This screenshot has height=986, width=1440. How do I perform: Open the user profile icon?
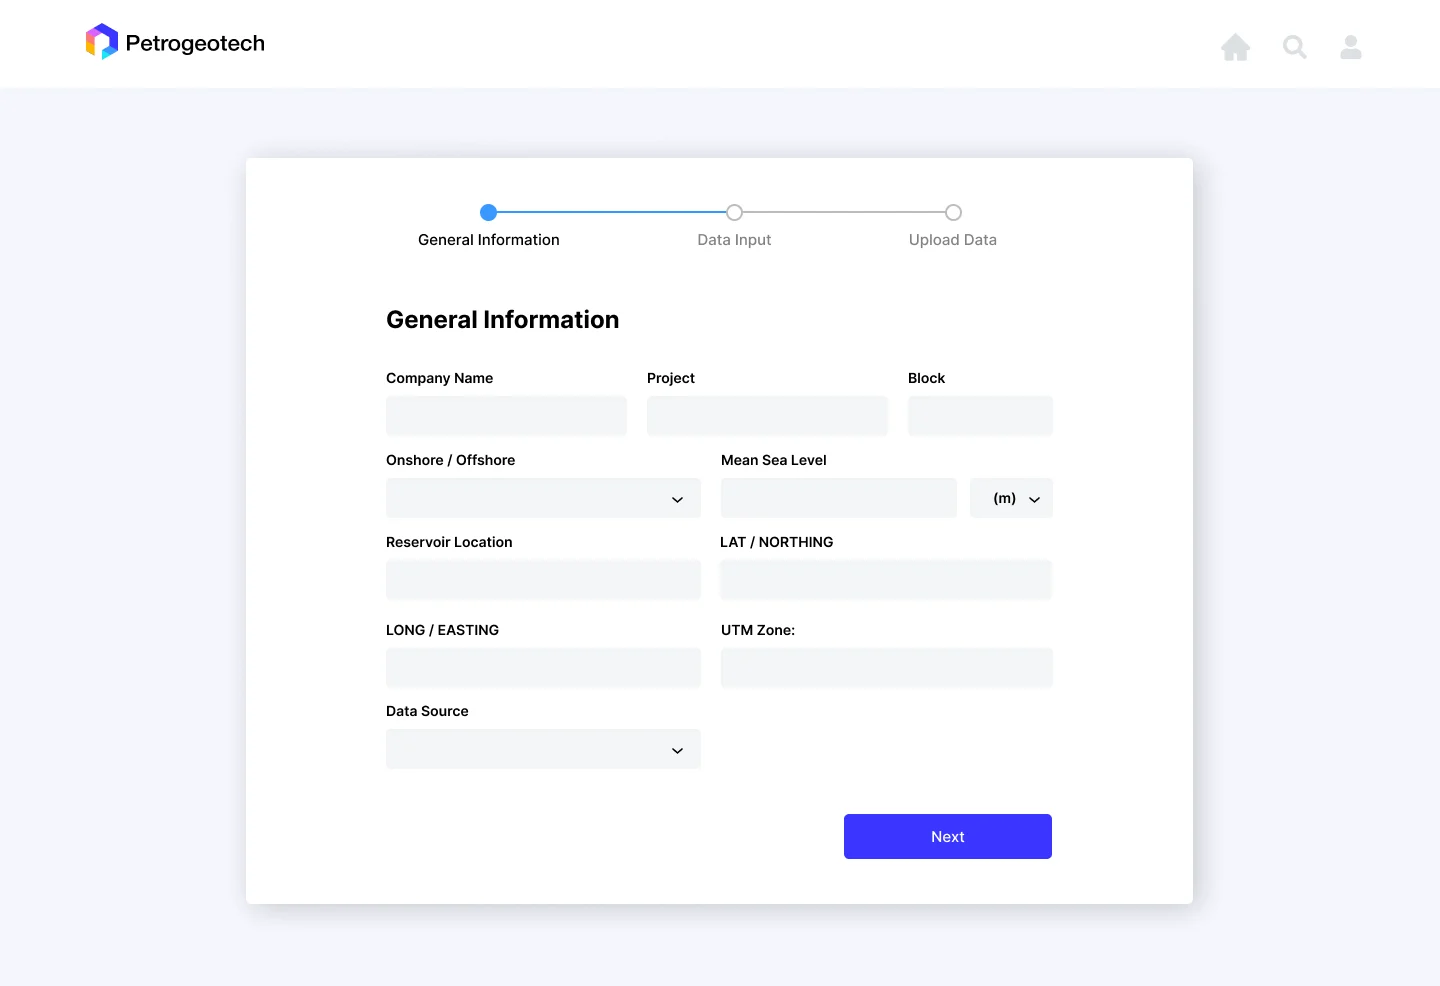point(1351,47)
